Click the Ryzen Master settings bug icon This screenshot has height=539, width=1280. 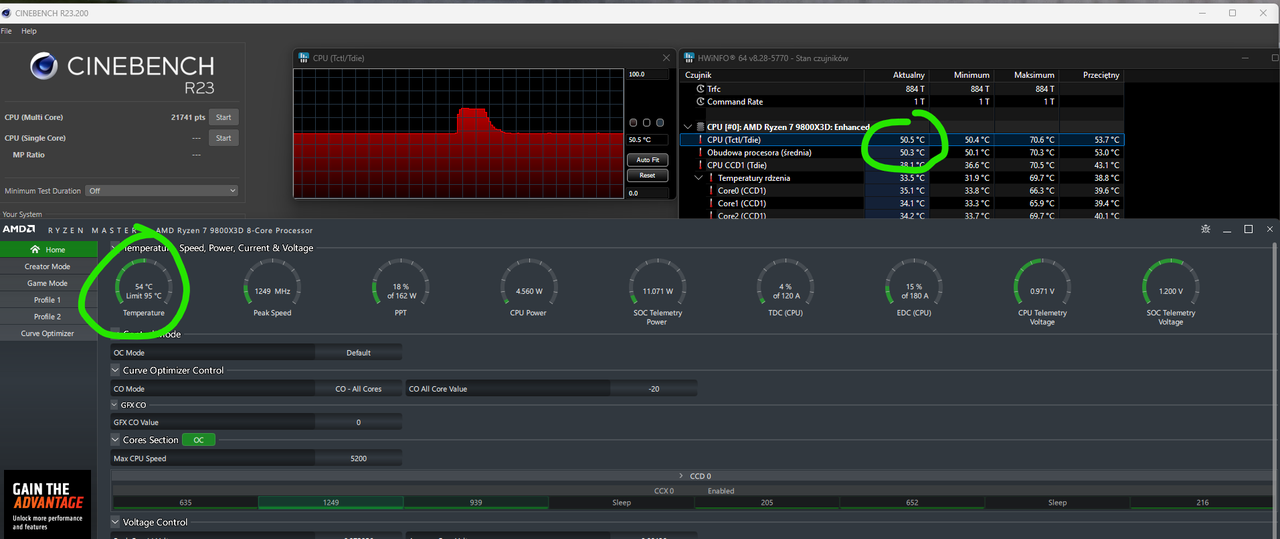point(1205,229)
